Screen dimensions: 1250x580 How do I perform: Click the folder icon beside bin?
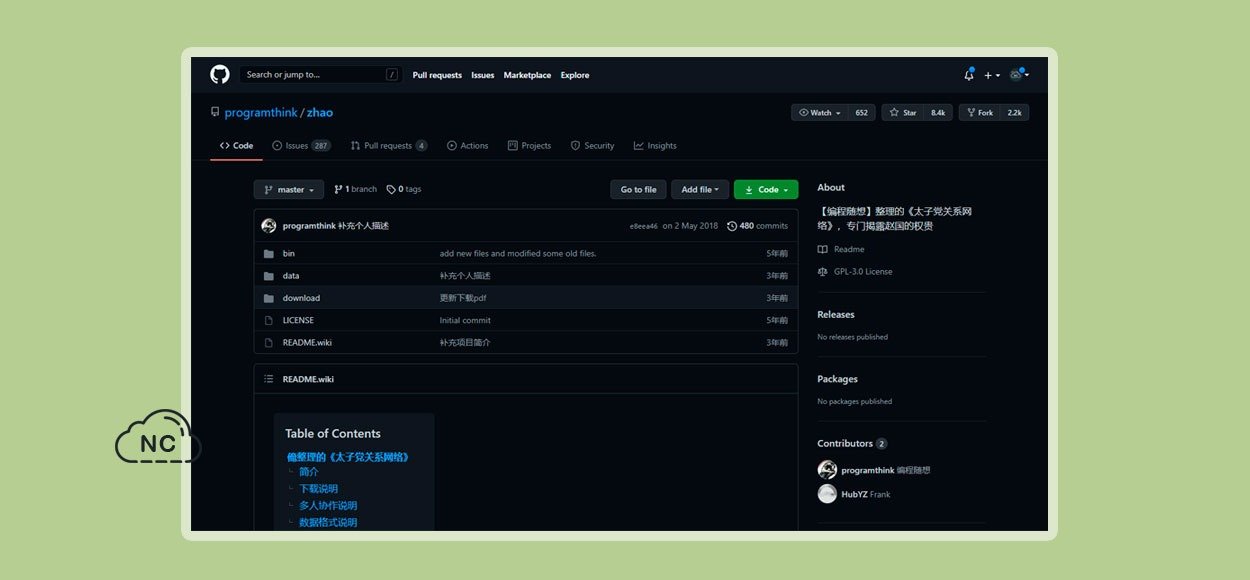point(268,254)
